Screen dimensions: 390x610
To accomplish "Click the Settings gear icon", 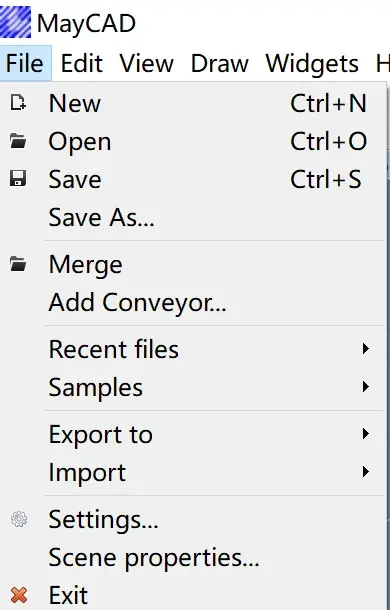I will tap(19, 519).
